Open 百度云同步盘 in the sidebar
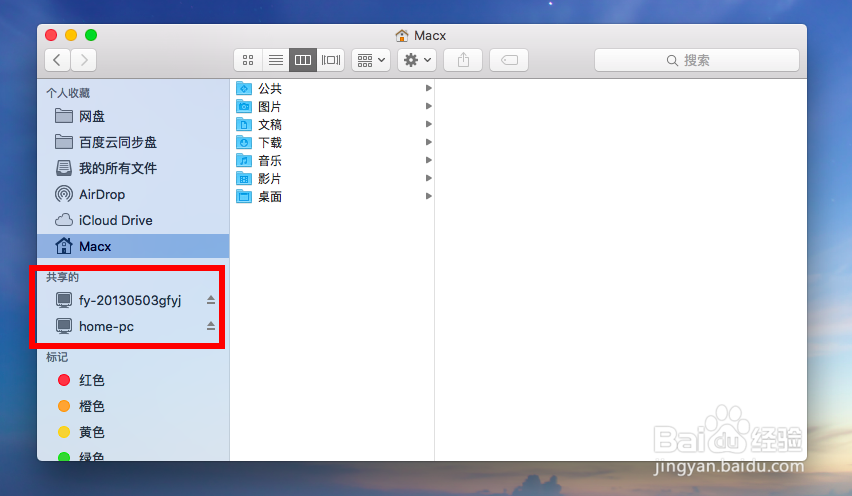 coord(133,142)
